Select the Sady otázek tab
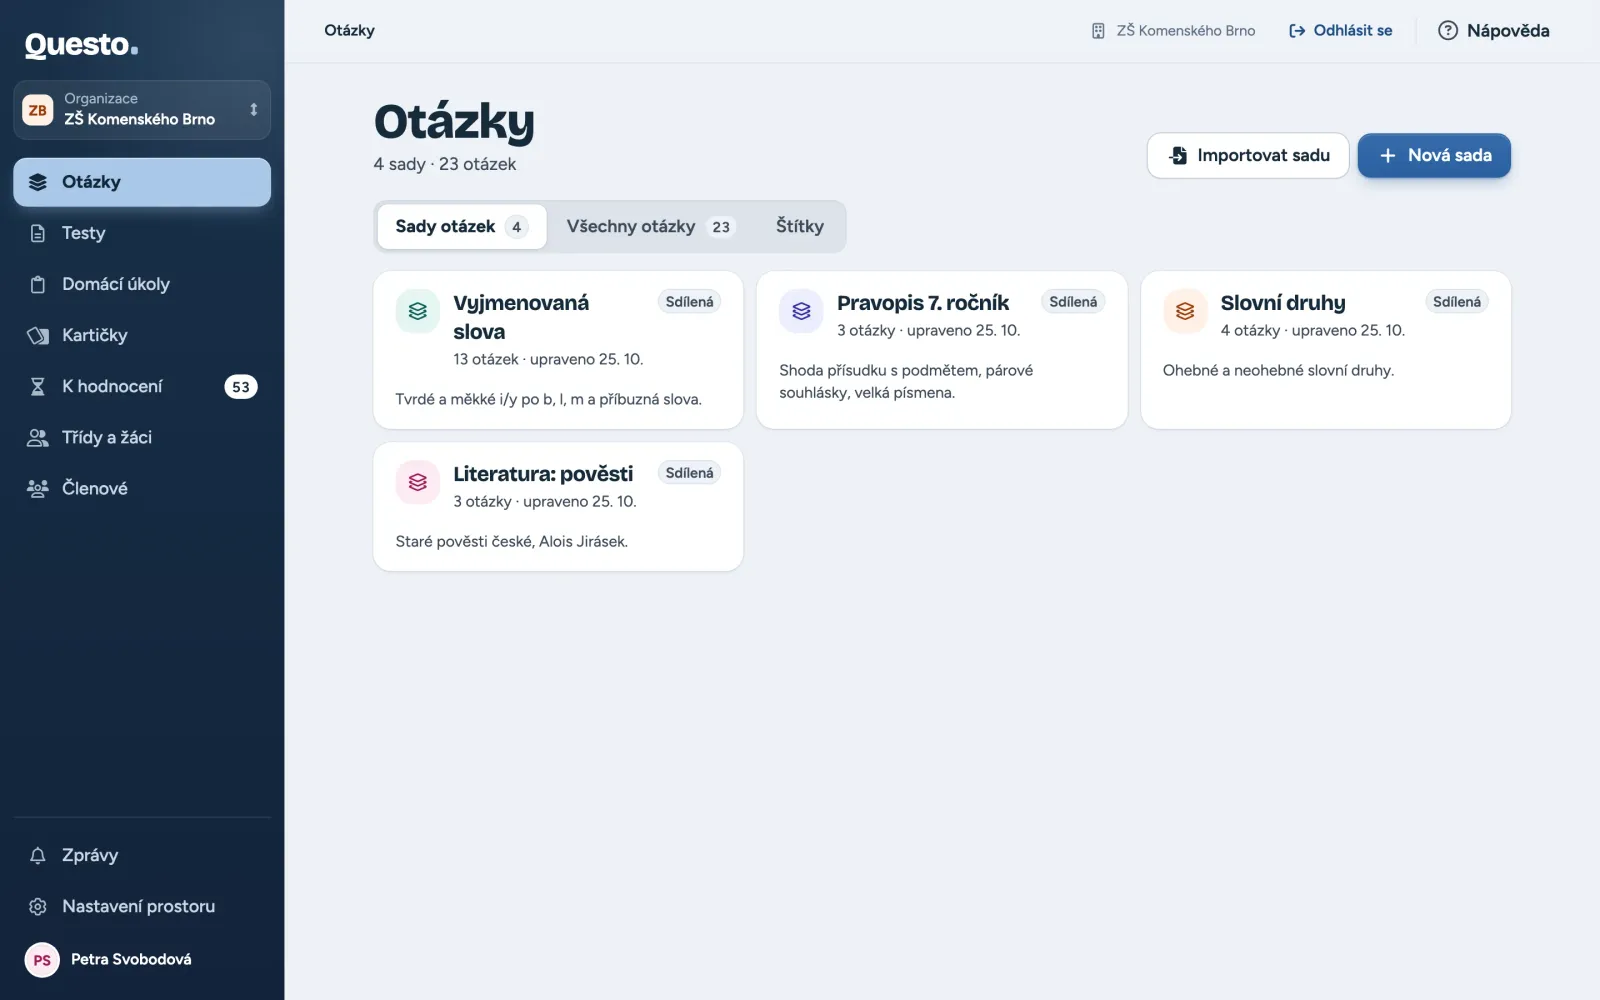Screen dimensions: 1600x1000 pyautogui.click(x=462, y=227)
